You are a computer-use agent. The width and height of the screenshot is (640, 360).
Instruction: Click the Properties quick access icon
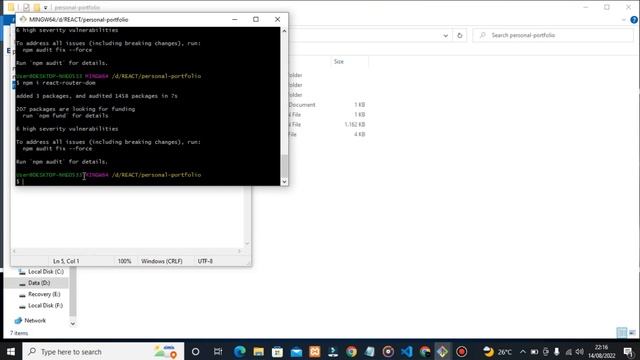[x=26, y=7]
